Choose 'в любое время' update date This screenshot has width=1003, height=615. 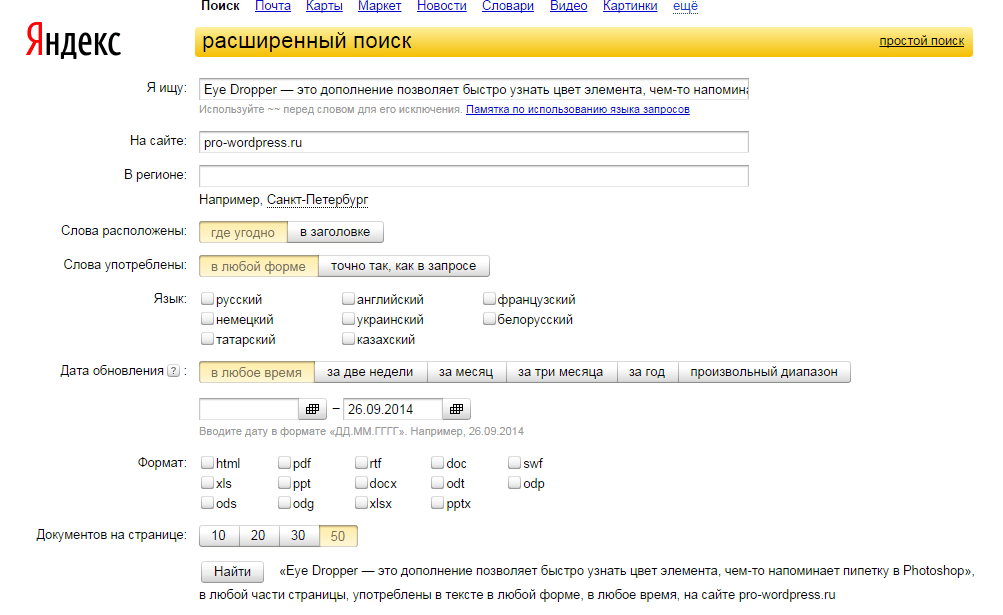point(257,372)
